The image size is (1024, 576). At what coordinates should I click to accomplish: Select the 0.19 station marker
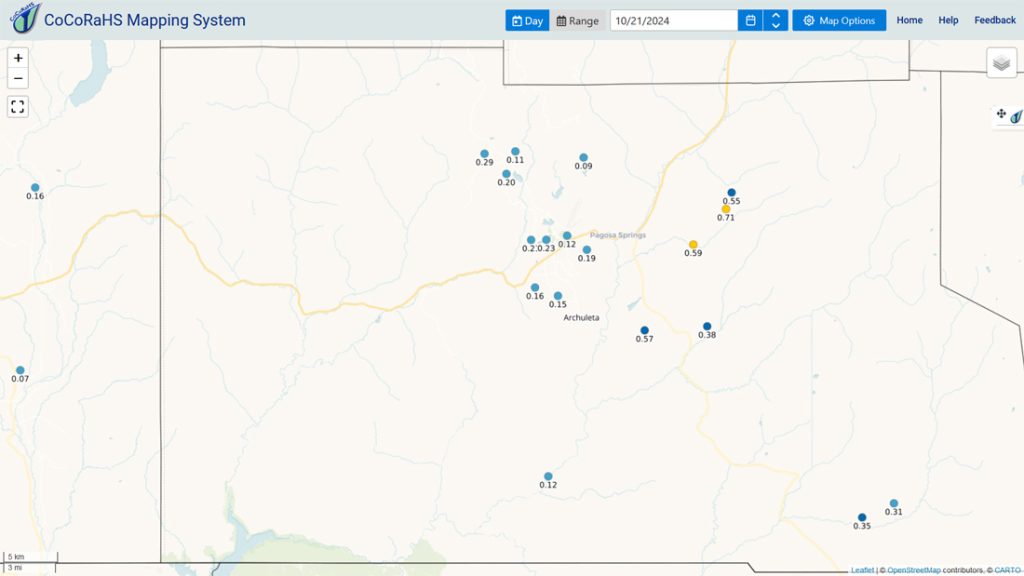click(x=586, y=250)
